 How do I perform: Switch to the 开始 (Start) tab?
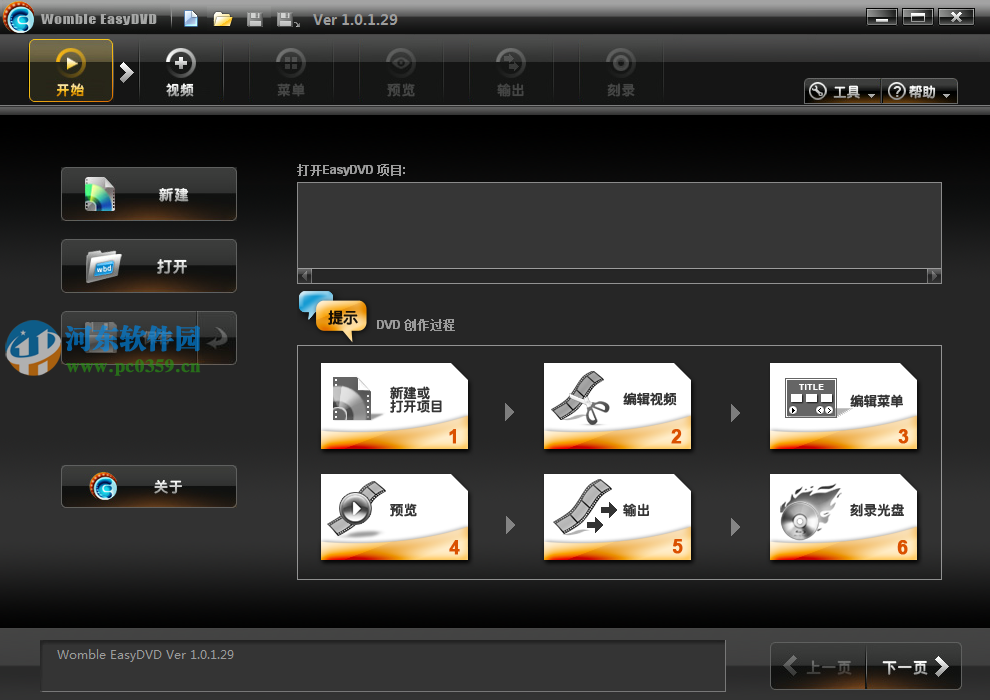(70, 70)
